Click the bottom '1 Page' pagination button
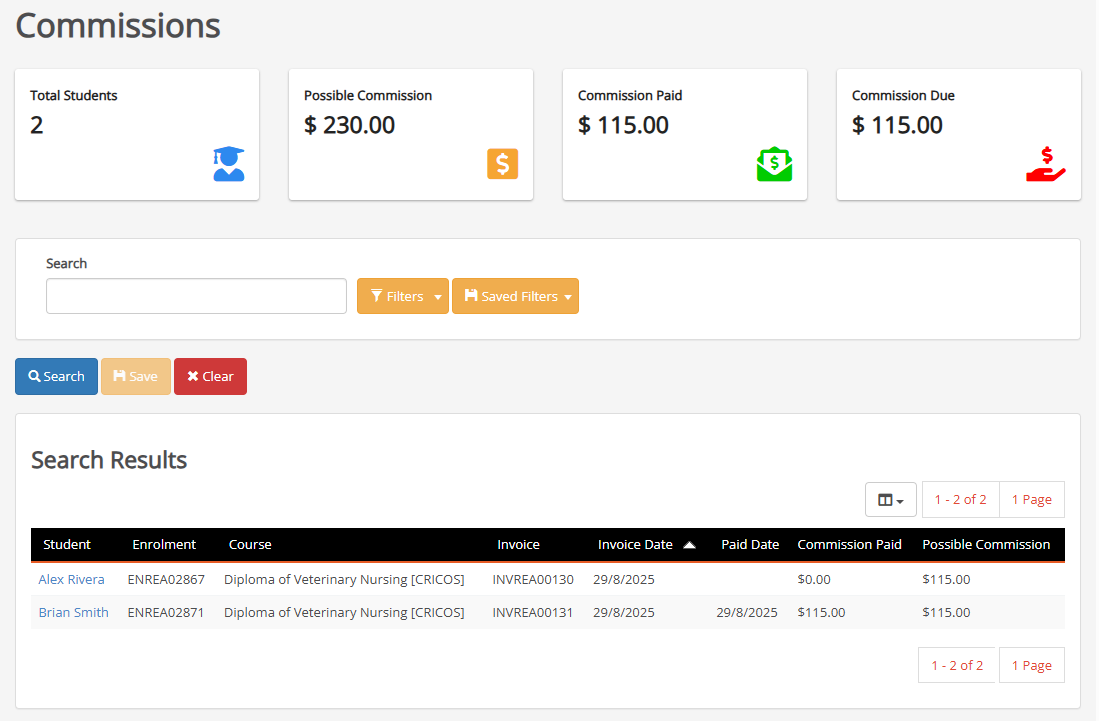The width and height of the screenshot is (1099, 721). (1032, 666)
